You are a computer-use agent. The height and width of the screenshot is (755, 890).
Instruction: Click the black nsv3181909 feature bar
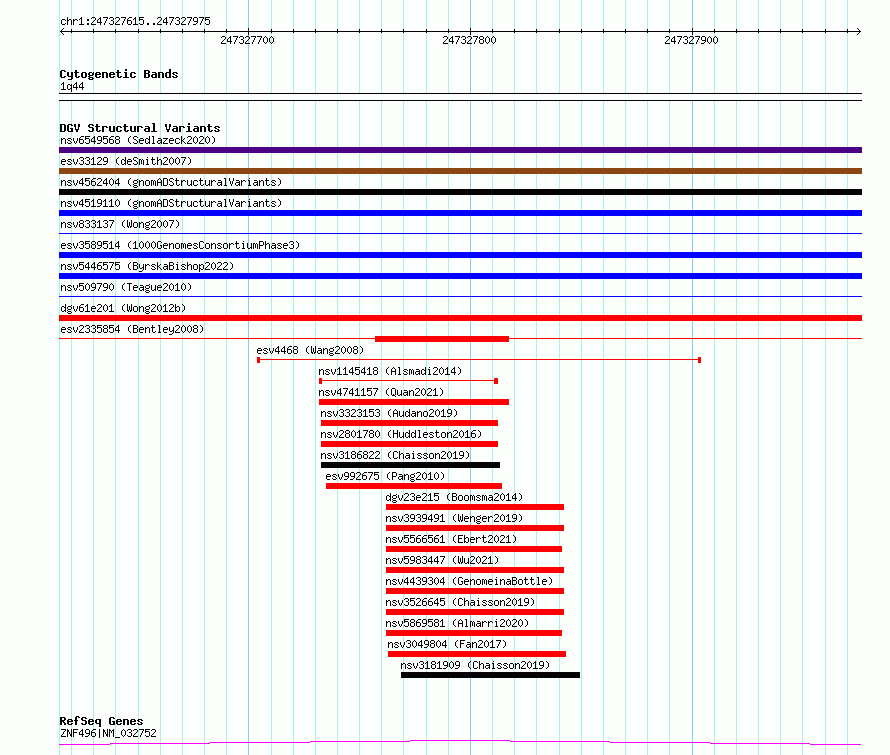(490, 675)
